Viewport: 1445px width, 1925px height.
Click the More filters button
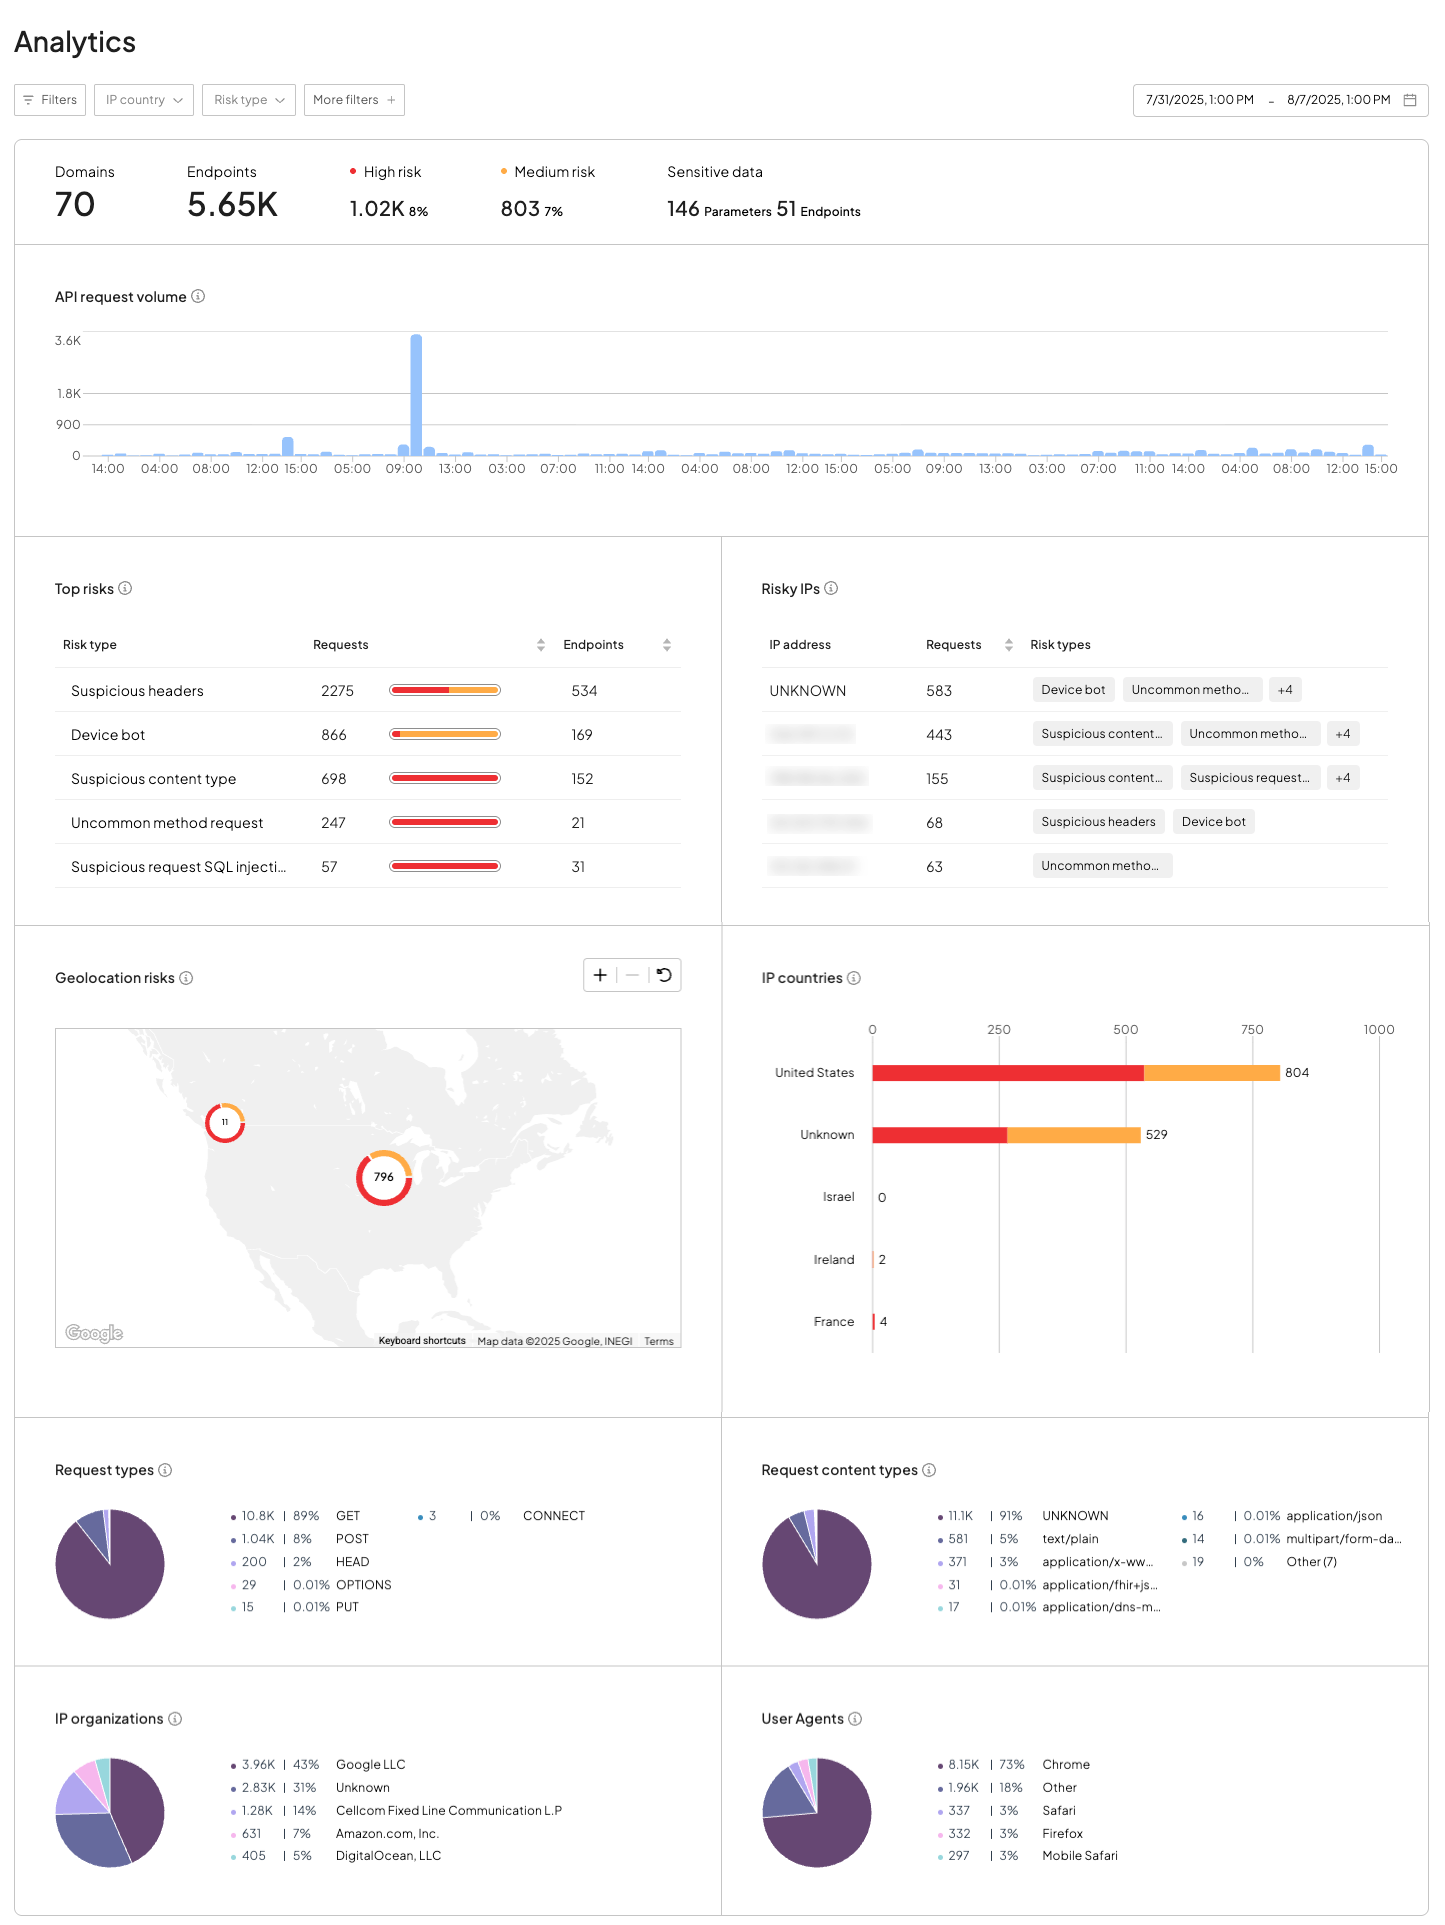click(354, 100)
